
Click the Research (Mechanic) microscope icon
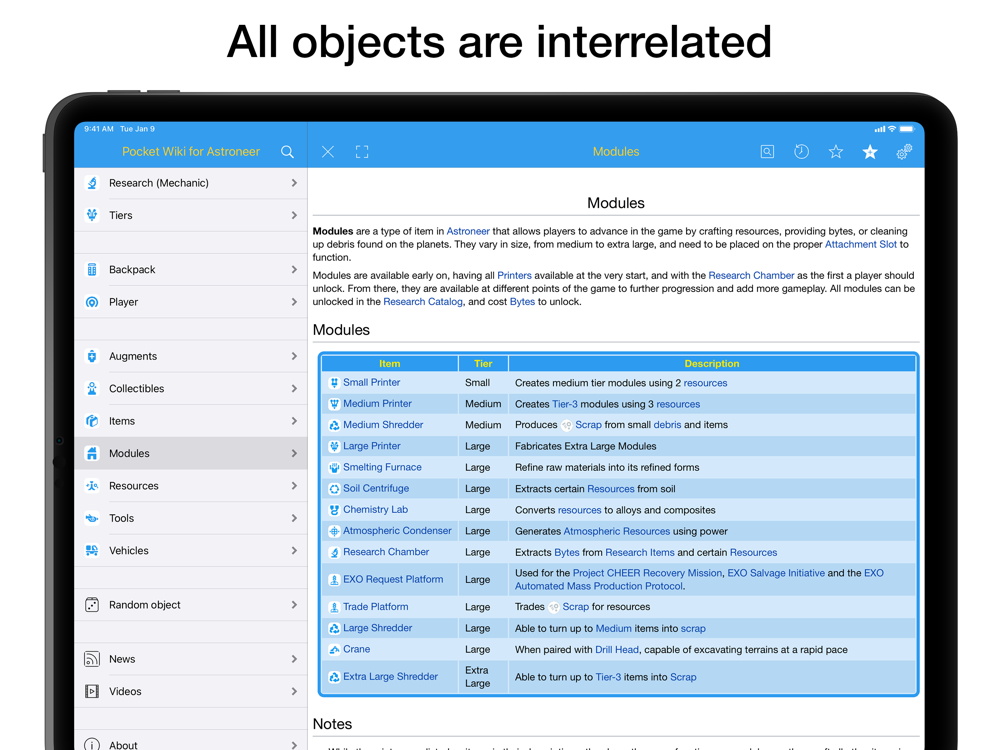tap(92, 183)
